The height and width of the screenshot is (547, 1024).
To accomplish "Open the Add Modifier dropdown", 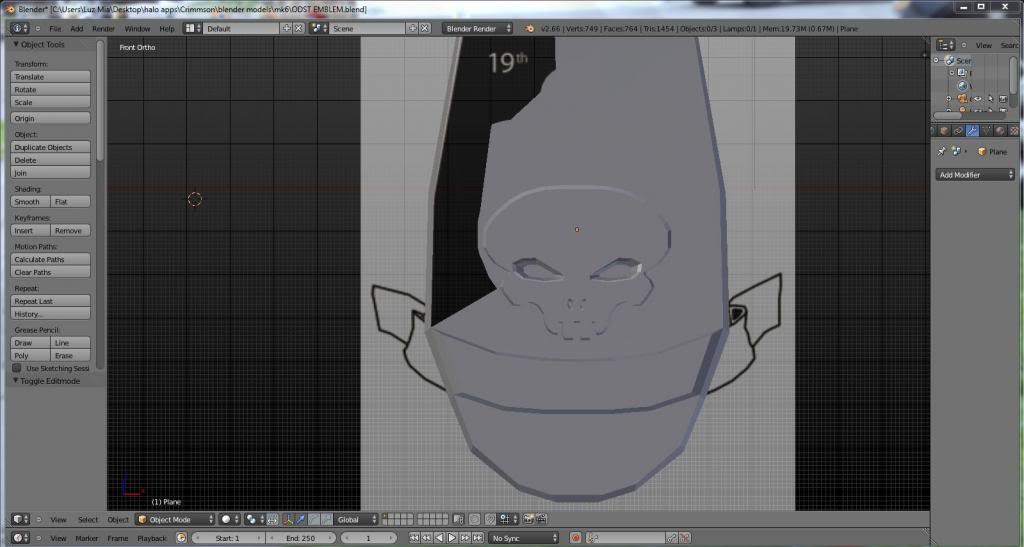I will pos(975,175).
